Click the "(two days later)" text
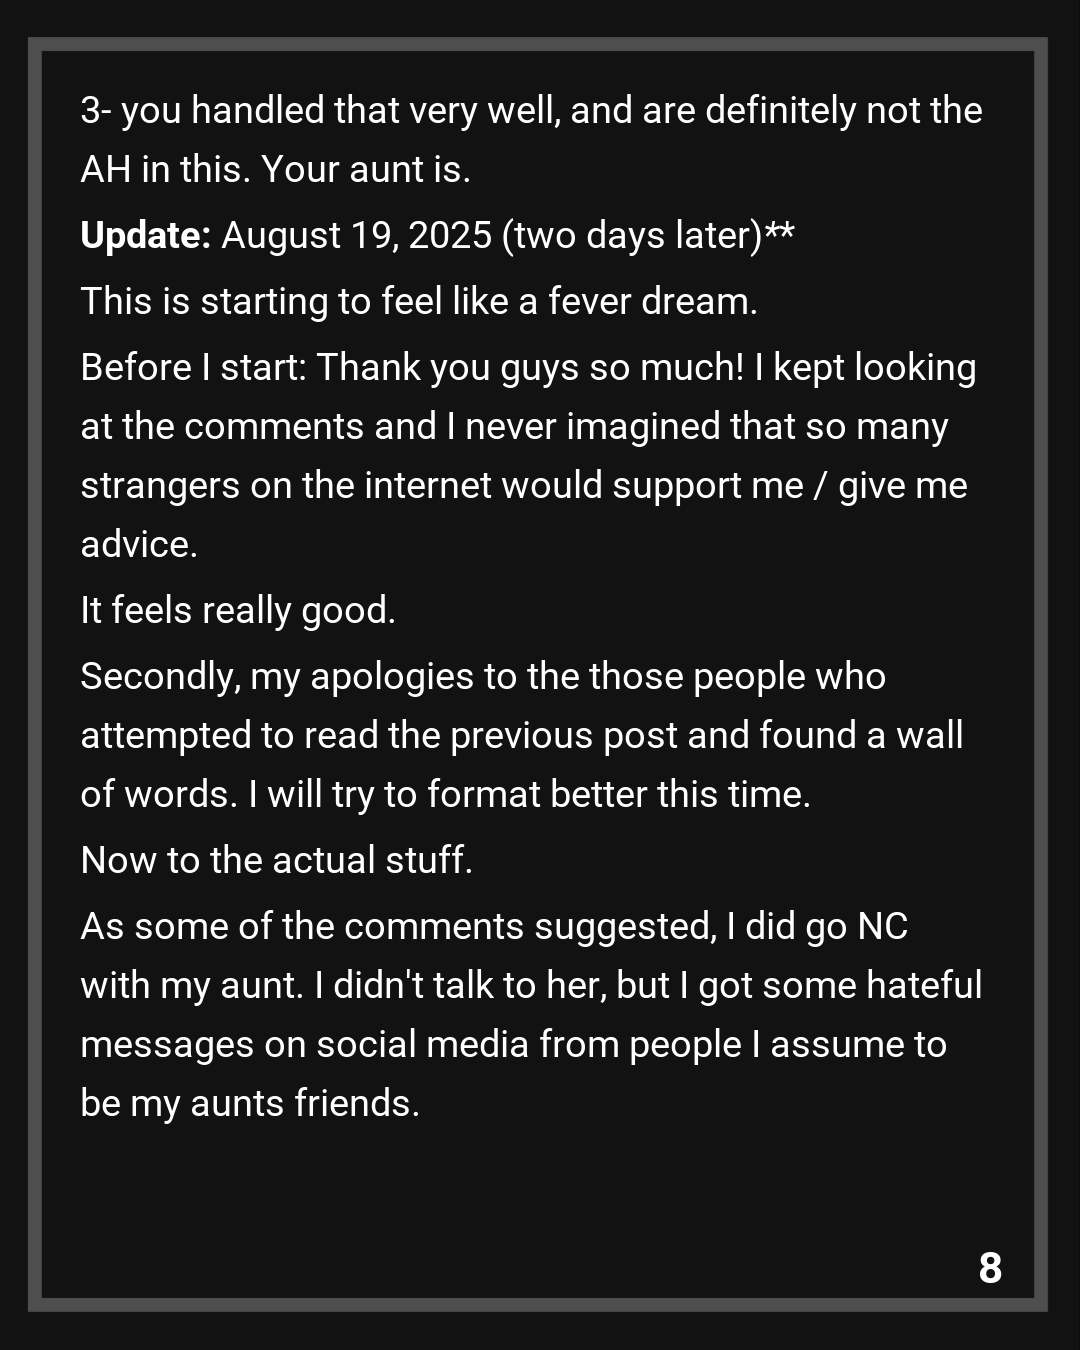Viewport: 1080px width, 1350px height. click(632, 236)
